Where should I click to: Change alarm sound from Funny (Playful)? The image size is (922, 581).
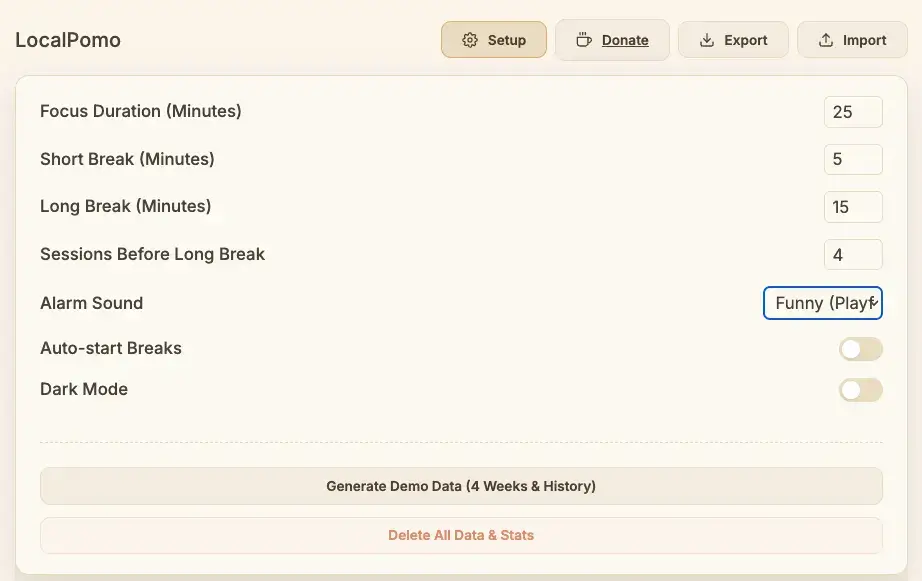pos(822,303)
